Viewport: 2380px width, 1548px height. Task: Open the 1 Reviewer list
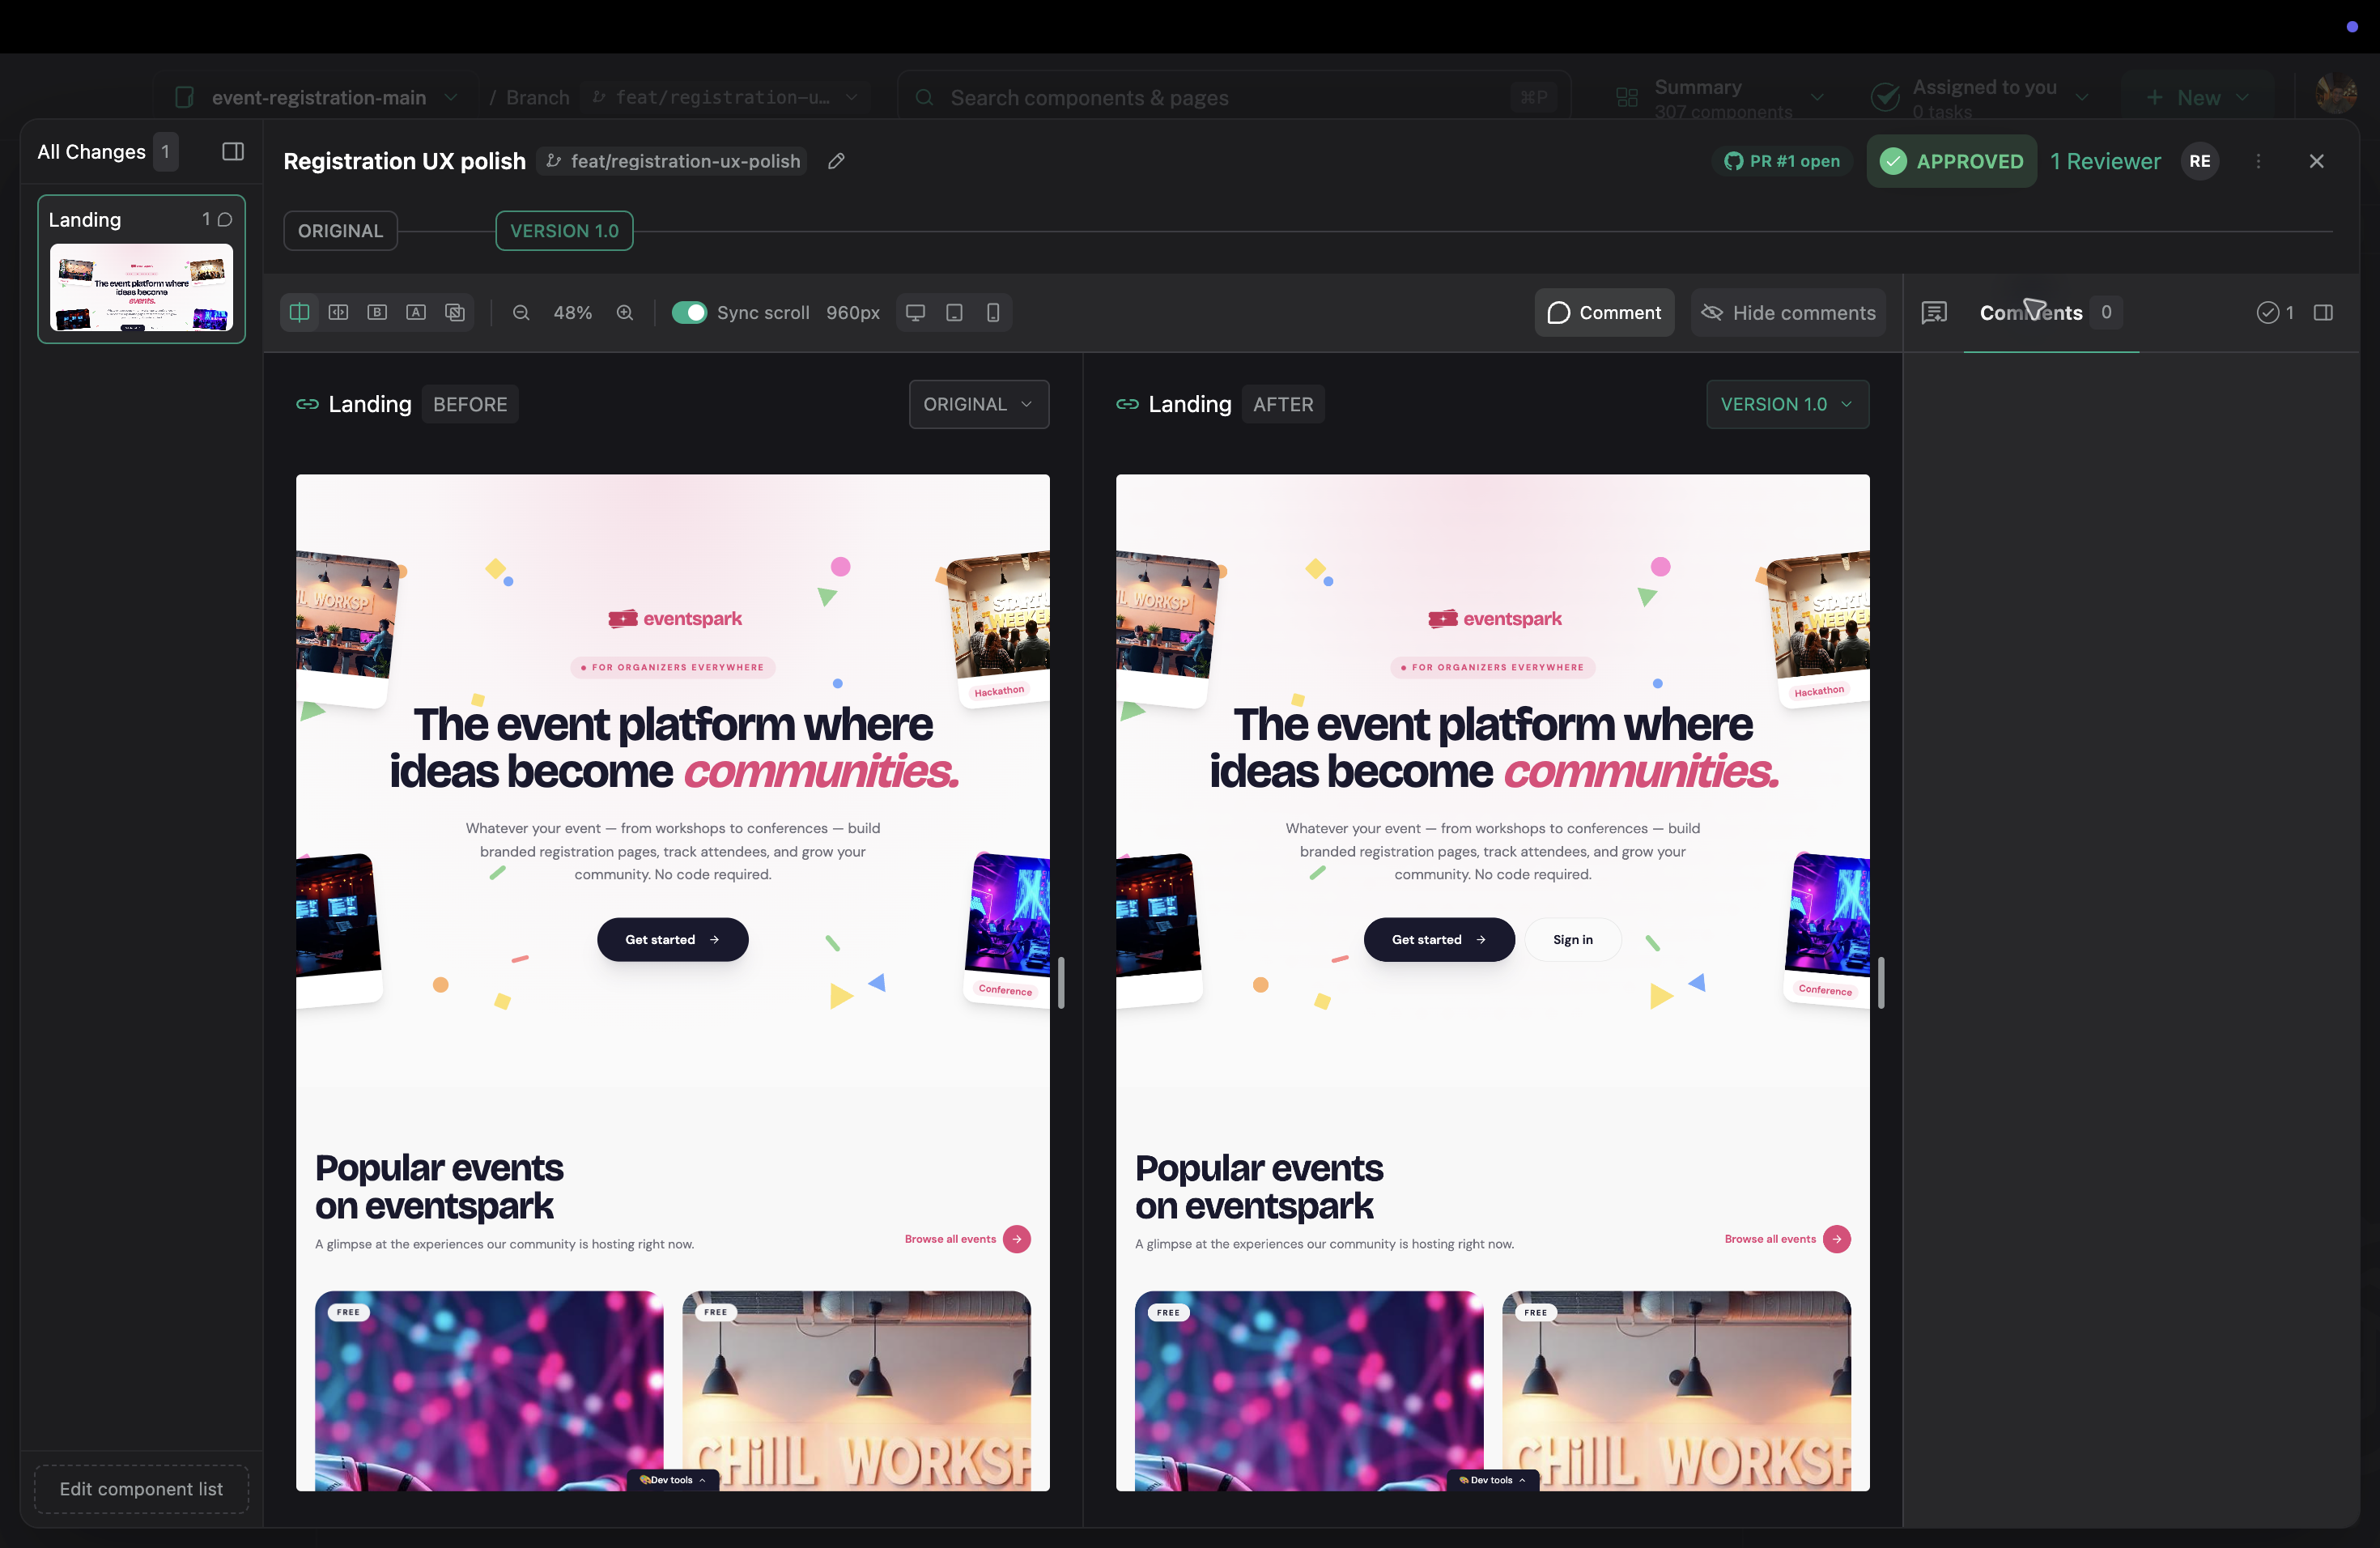[2105, 161]
